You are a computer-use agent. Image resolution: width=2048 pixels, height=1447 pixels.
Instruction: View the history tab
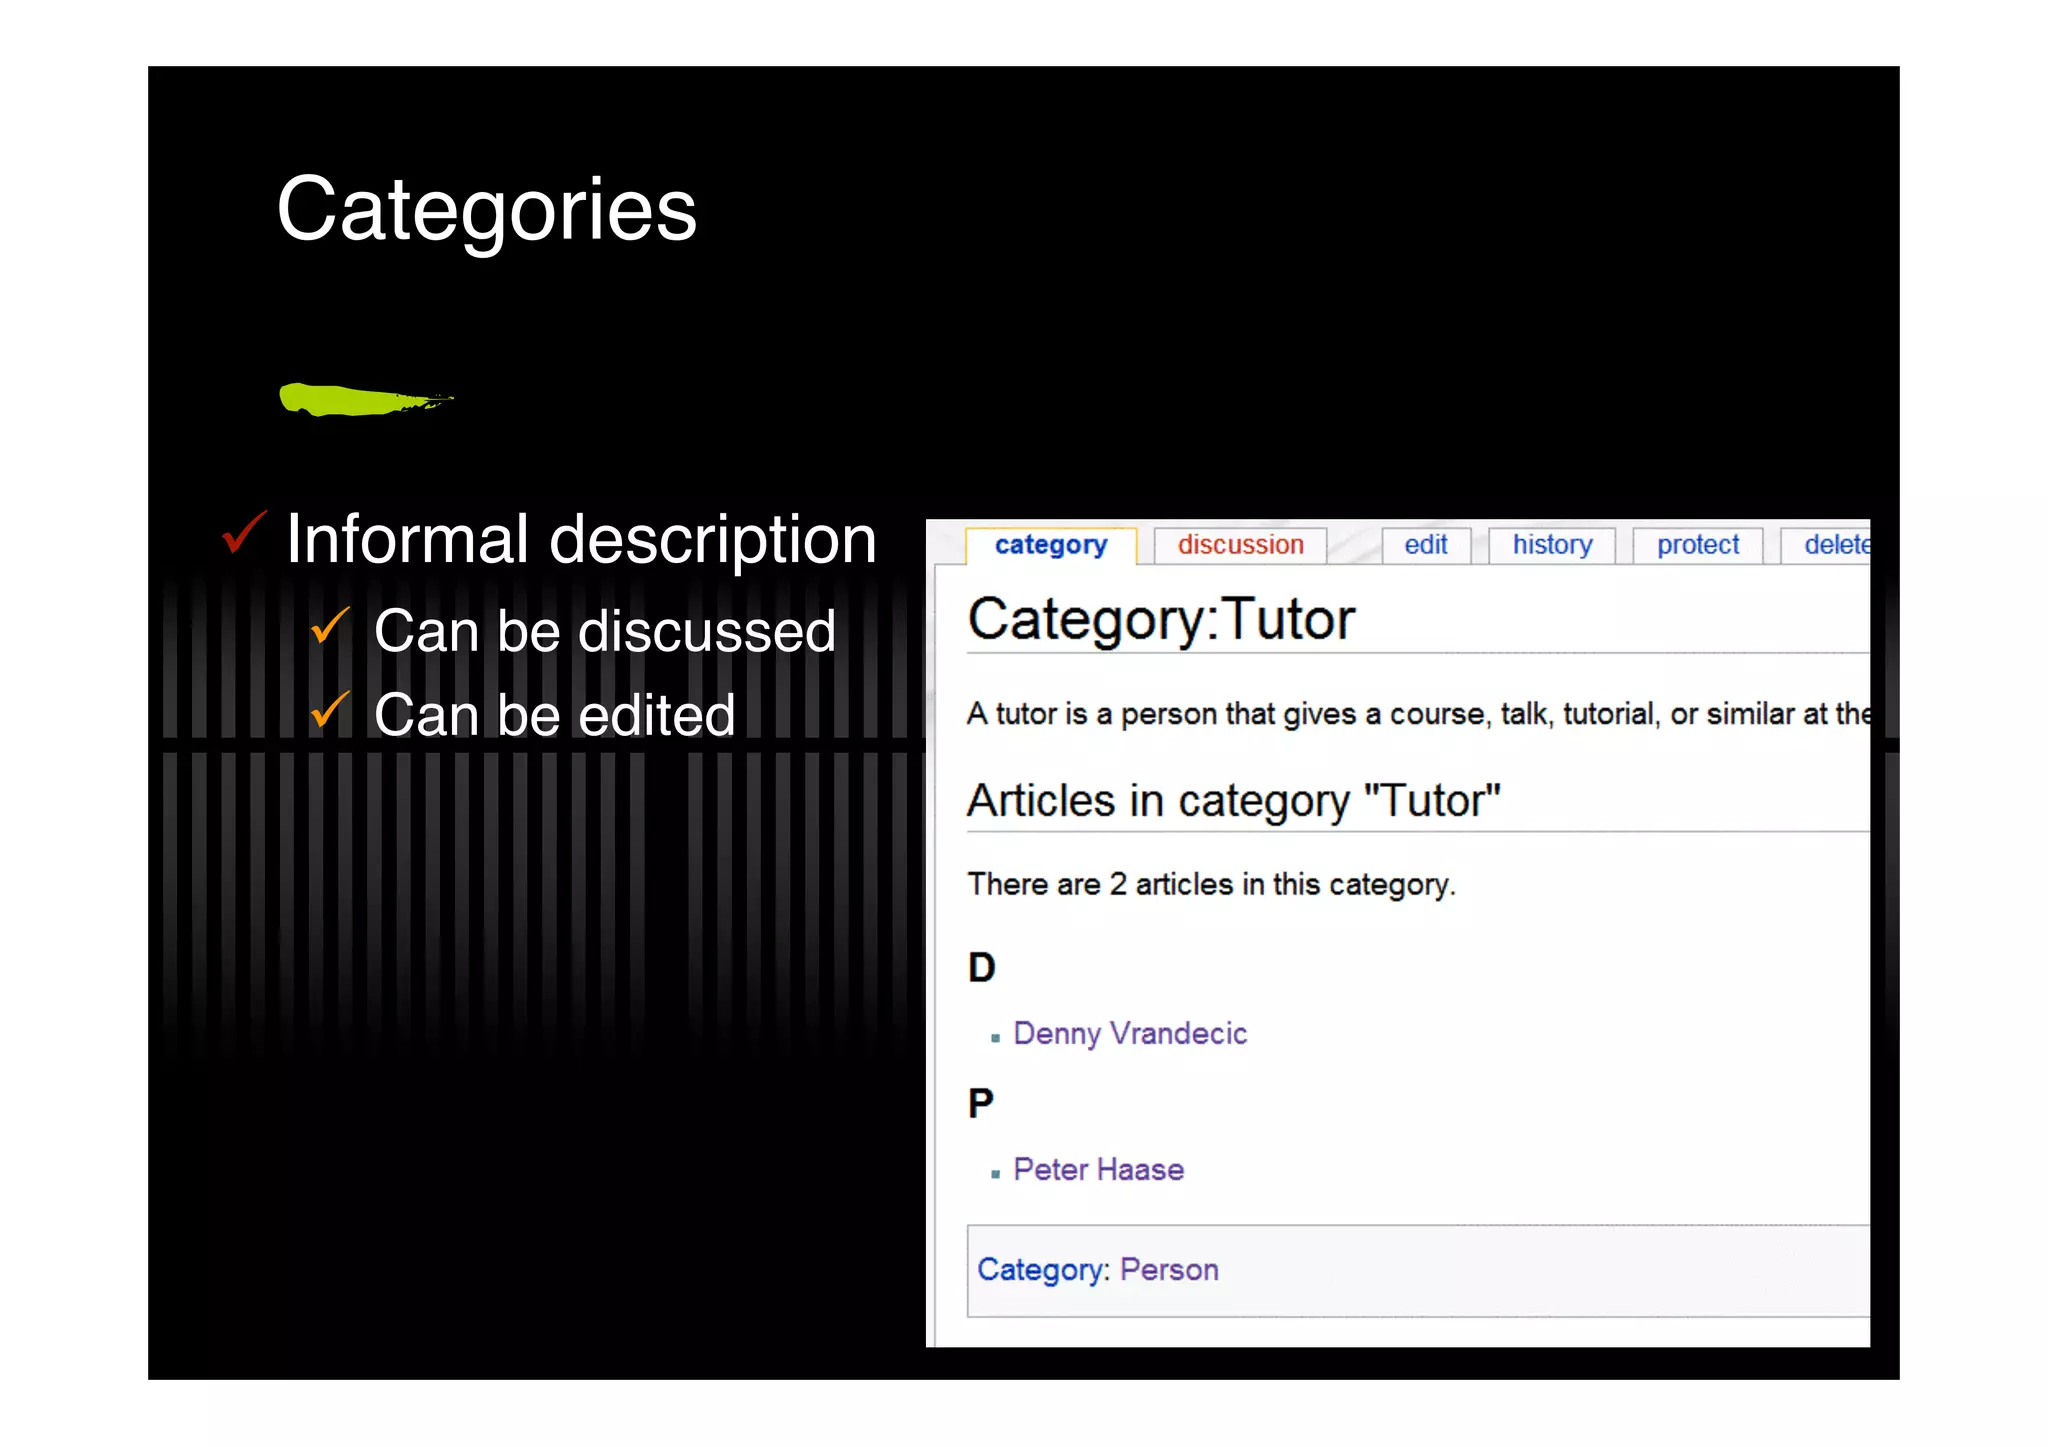(x=1552, y=545)
